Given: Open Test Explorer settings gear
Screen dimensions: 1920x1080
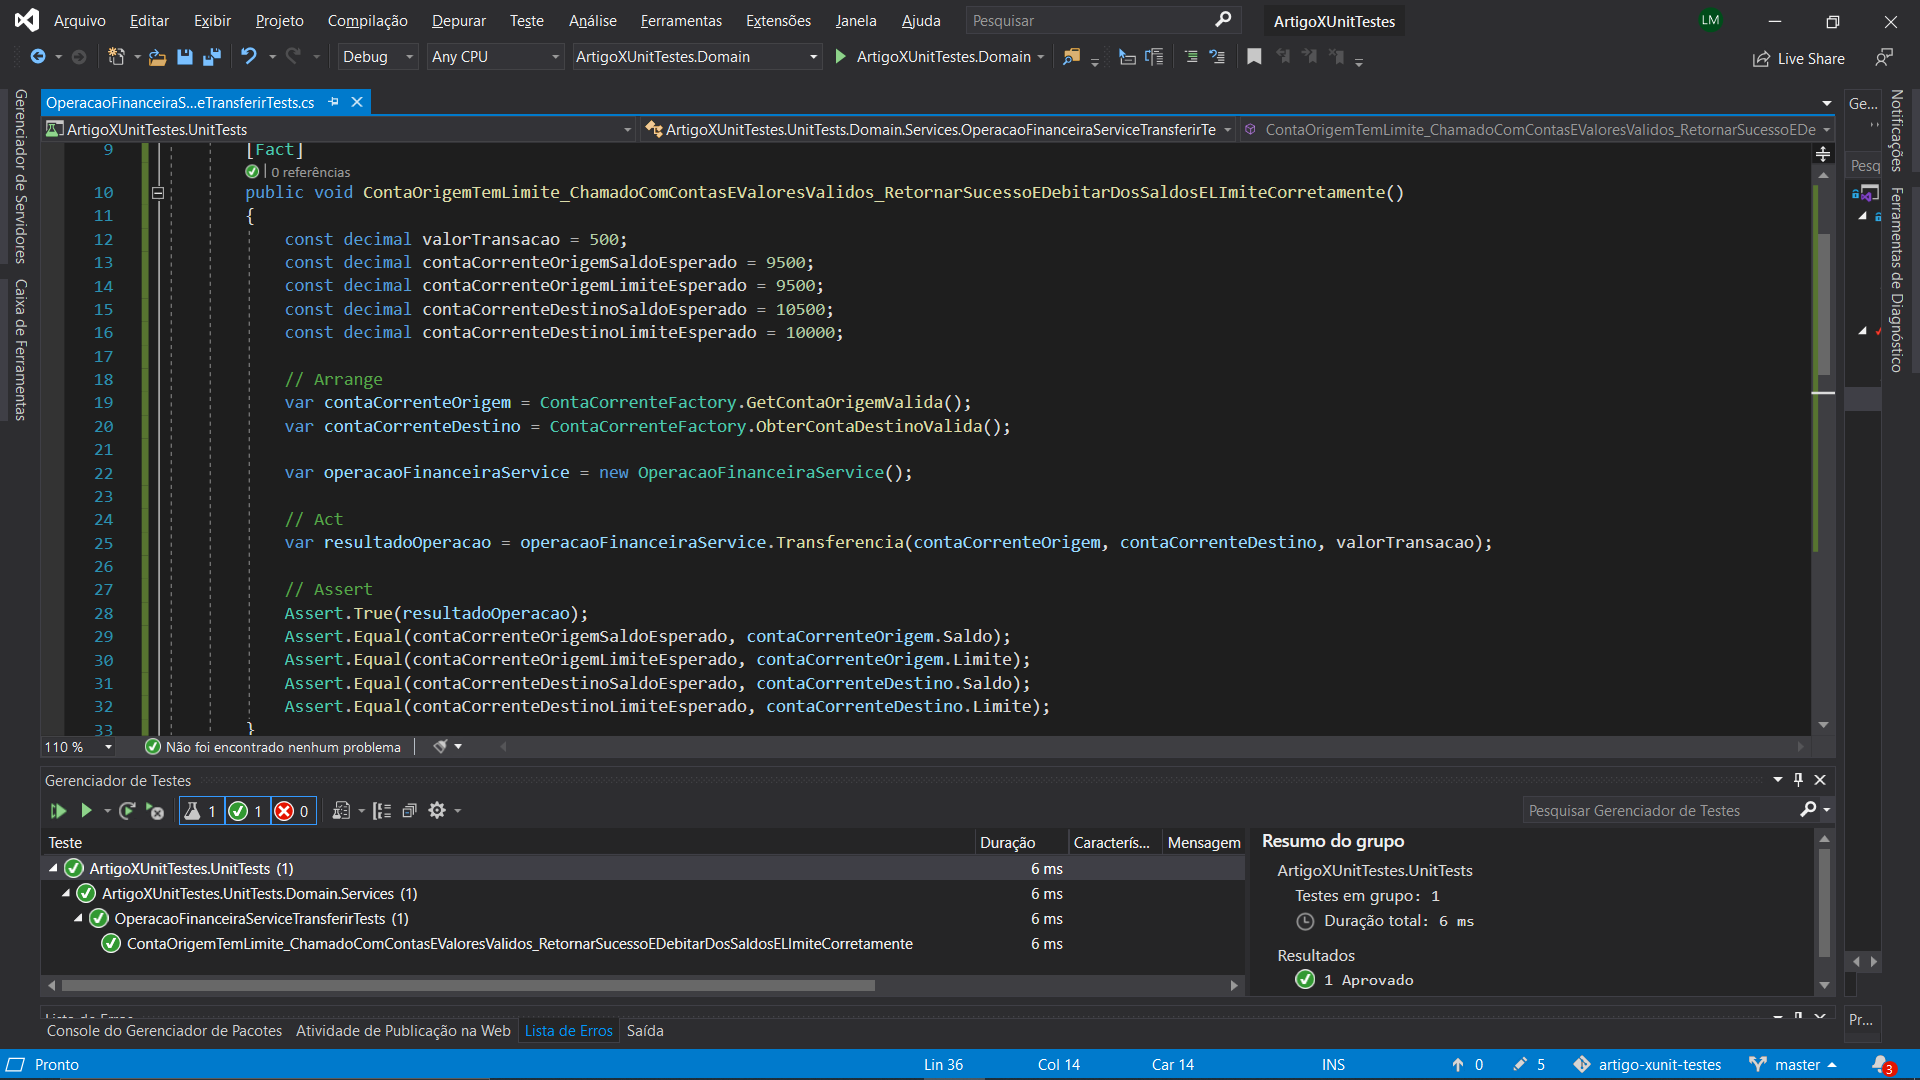Looking at the screenshot, I should [437, 811].
